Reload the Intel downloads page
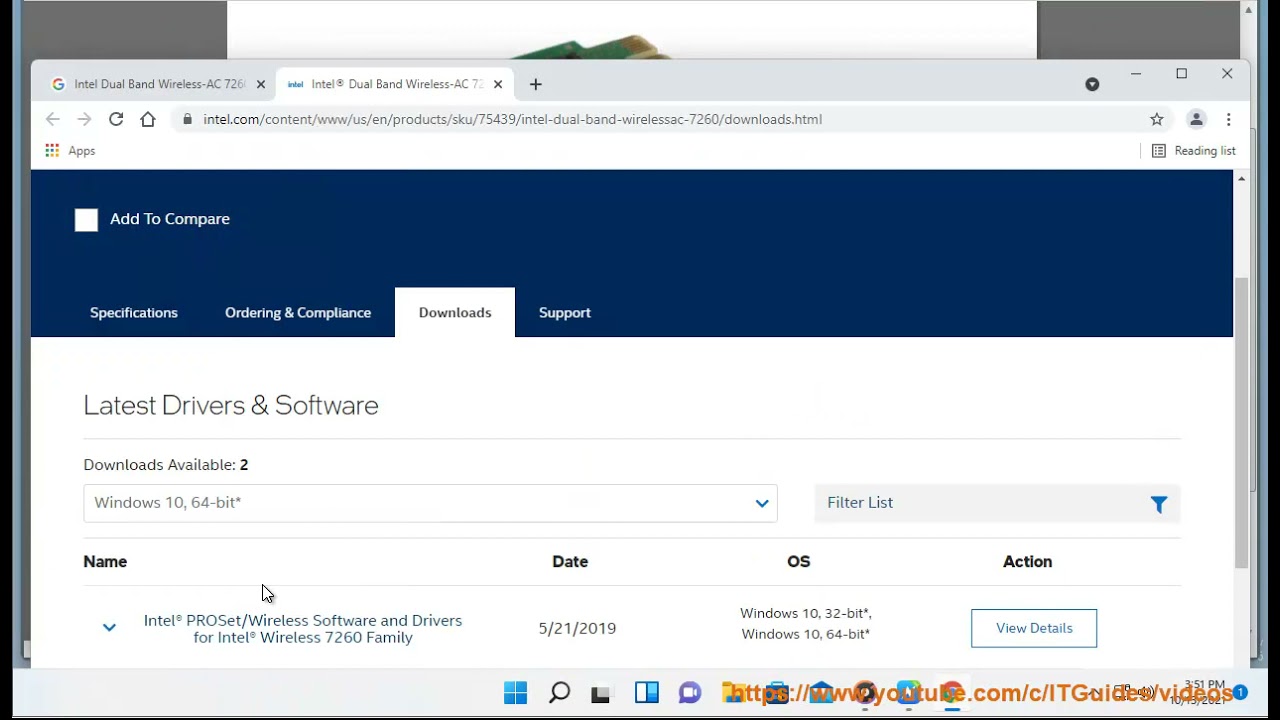The height and width of the screenshot is (720, 1280). click(116, 119)
